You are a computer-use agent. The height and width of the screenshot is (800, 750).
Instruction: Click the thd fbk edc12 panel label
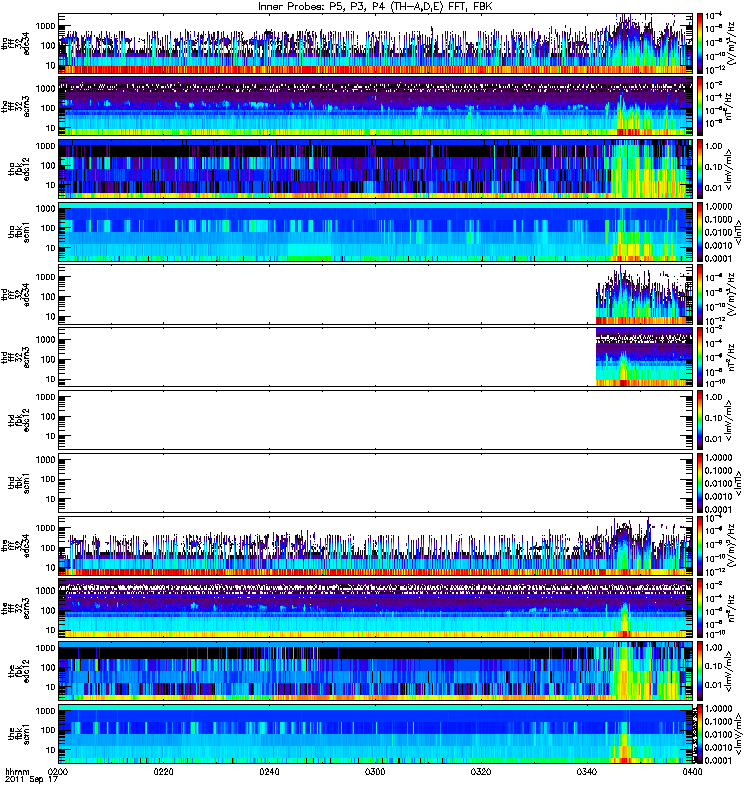[x=19, y=420]
